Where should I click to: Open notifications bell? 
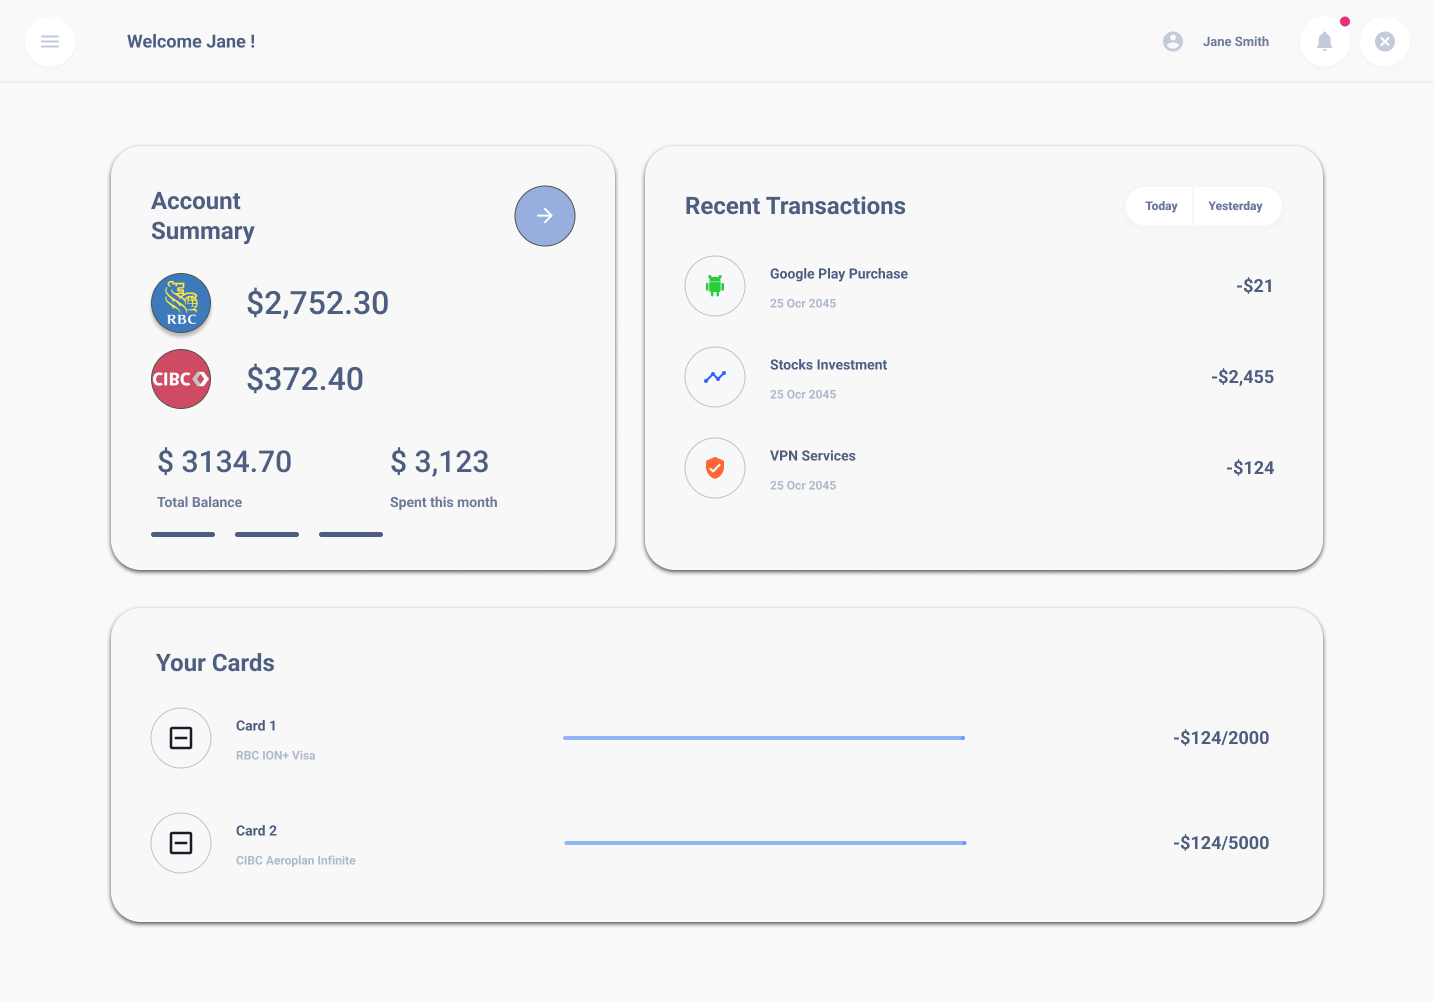[x=1324, y=42]
